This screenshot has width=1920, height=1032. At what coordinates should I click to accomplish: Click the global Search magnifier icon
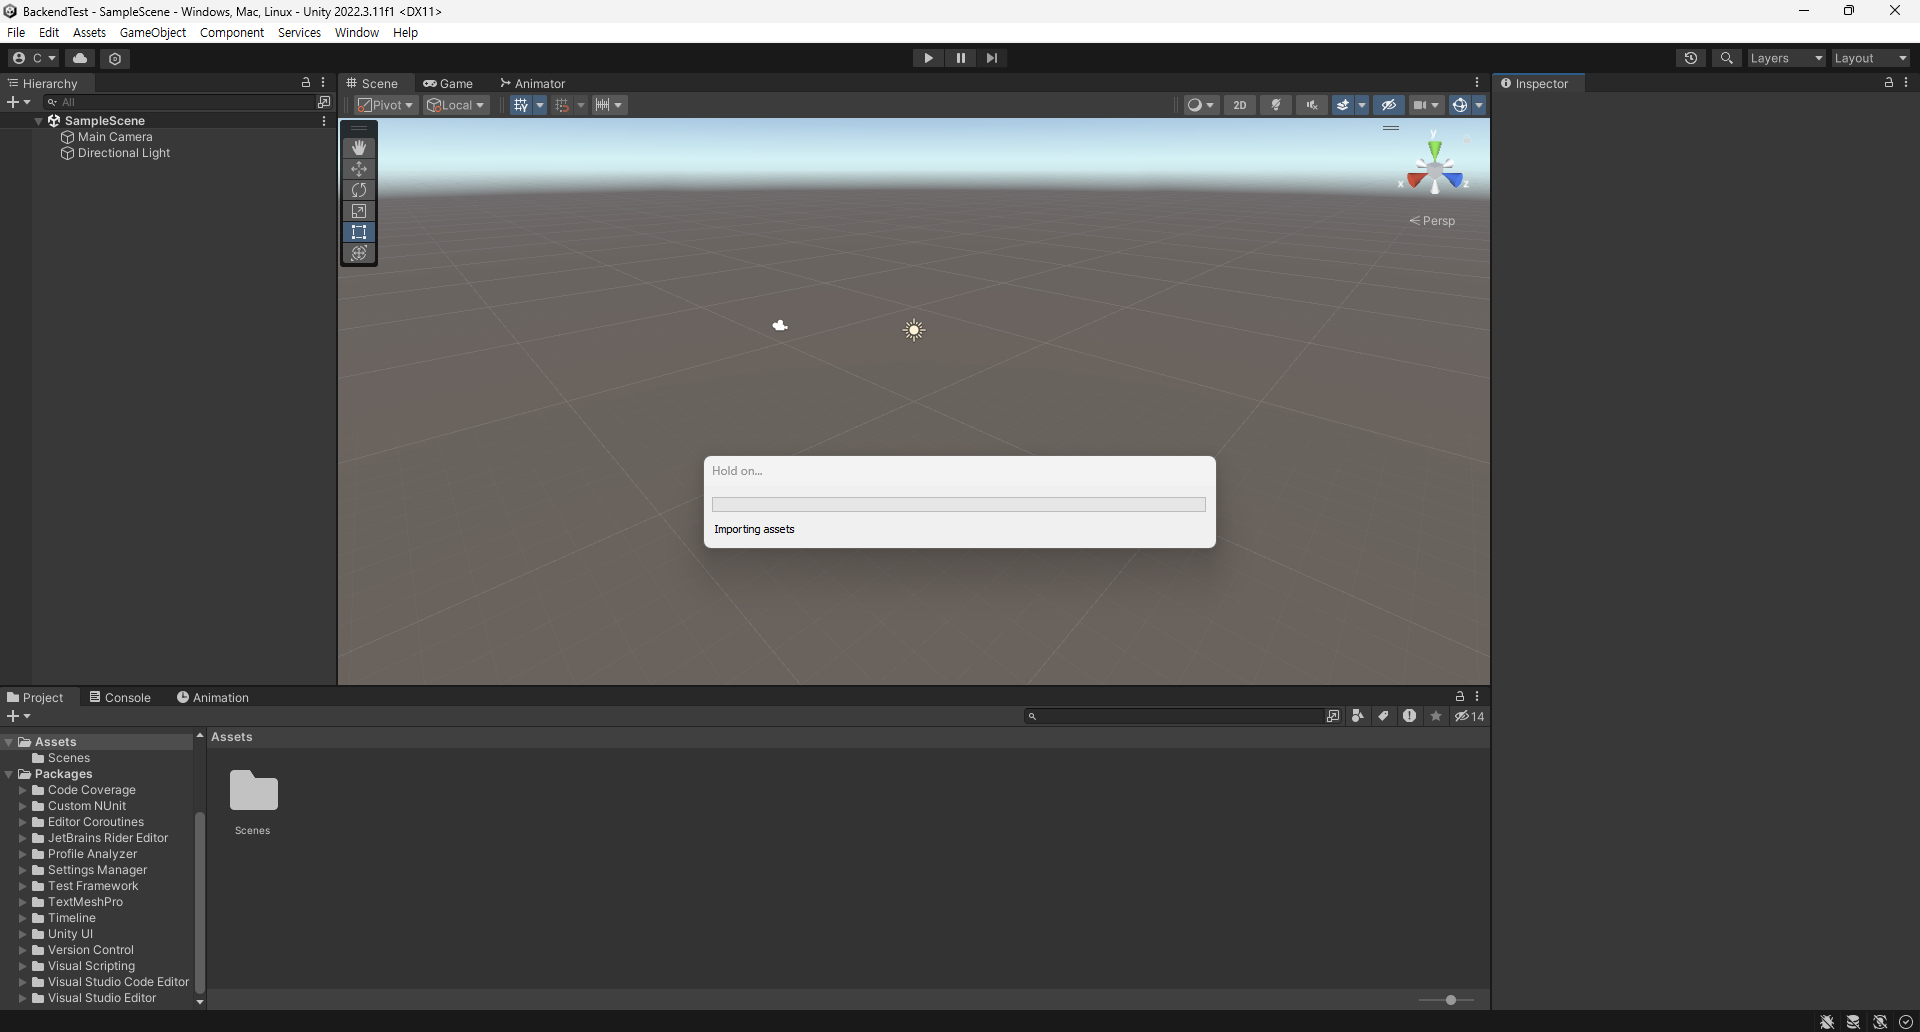1727,58
